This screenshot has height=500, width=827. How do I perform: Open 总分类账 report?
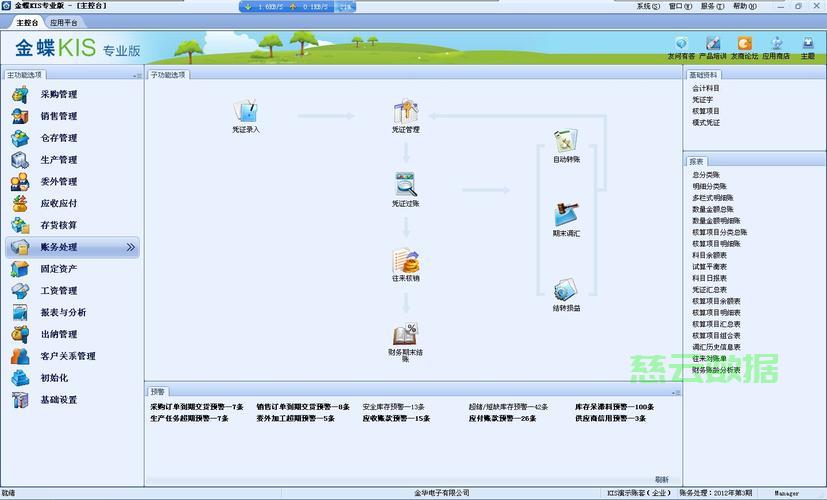point(706,175)
